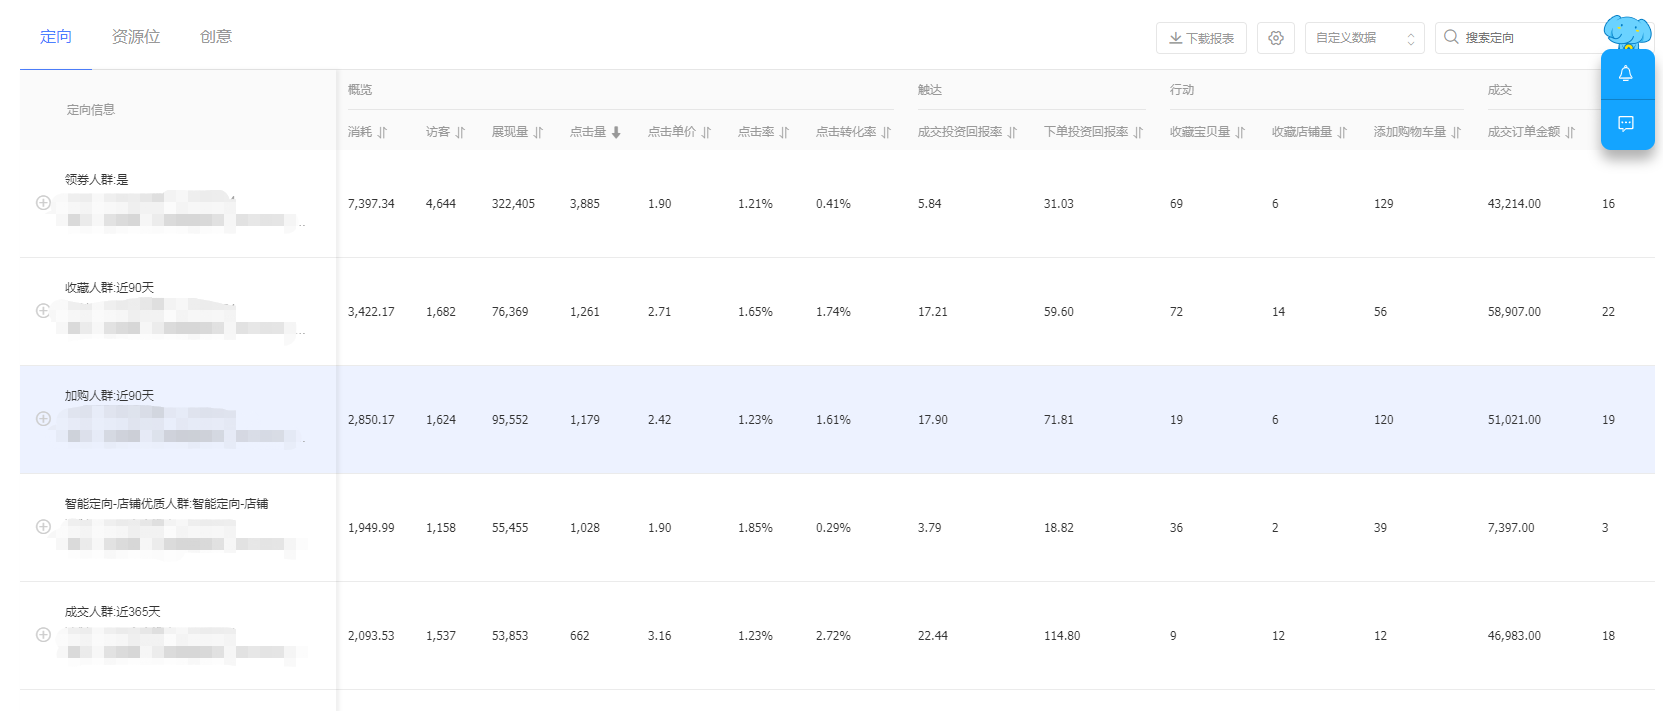Sort by 点击量 using its arrow icon
The image size is (1663, 711).
[616, 132]
